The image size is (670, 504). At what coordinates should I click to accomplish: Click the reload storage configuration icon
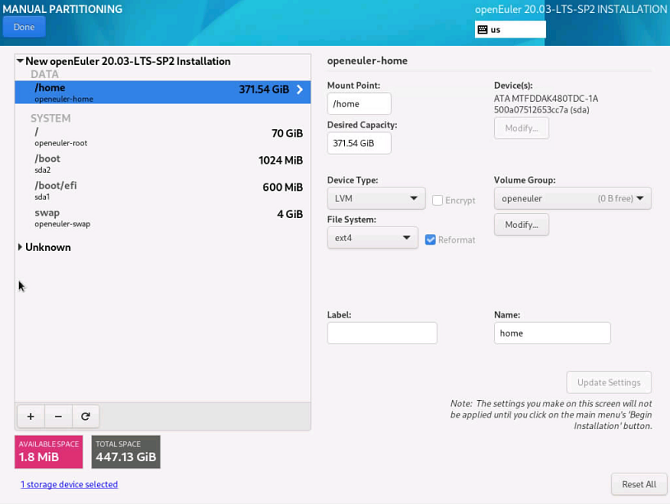(x=86, y=416)
